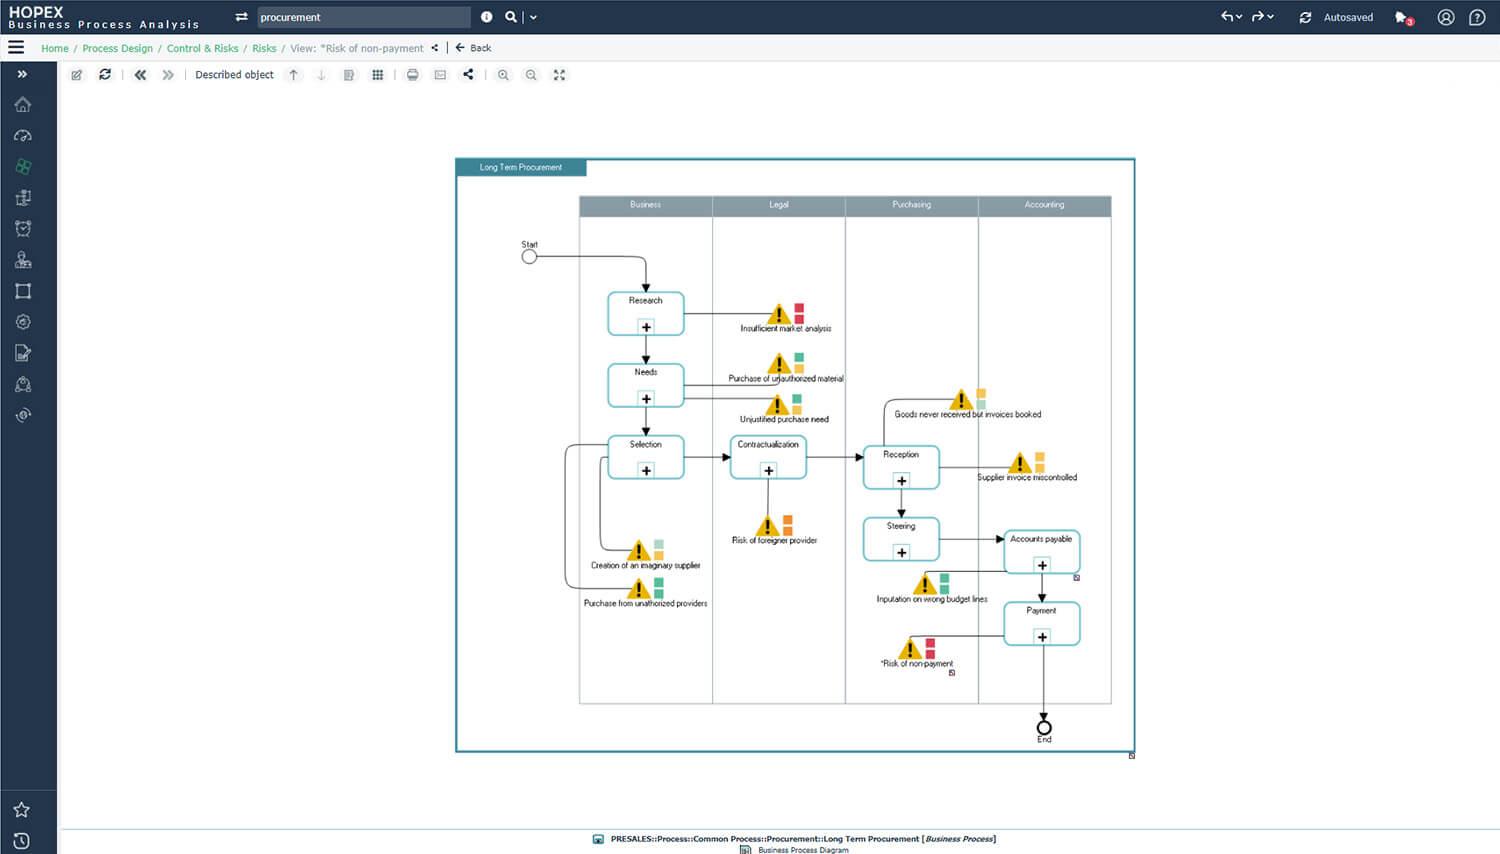
Task: Zoom out of the diagram
Action: click(531, 75)
